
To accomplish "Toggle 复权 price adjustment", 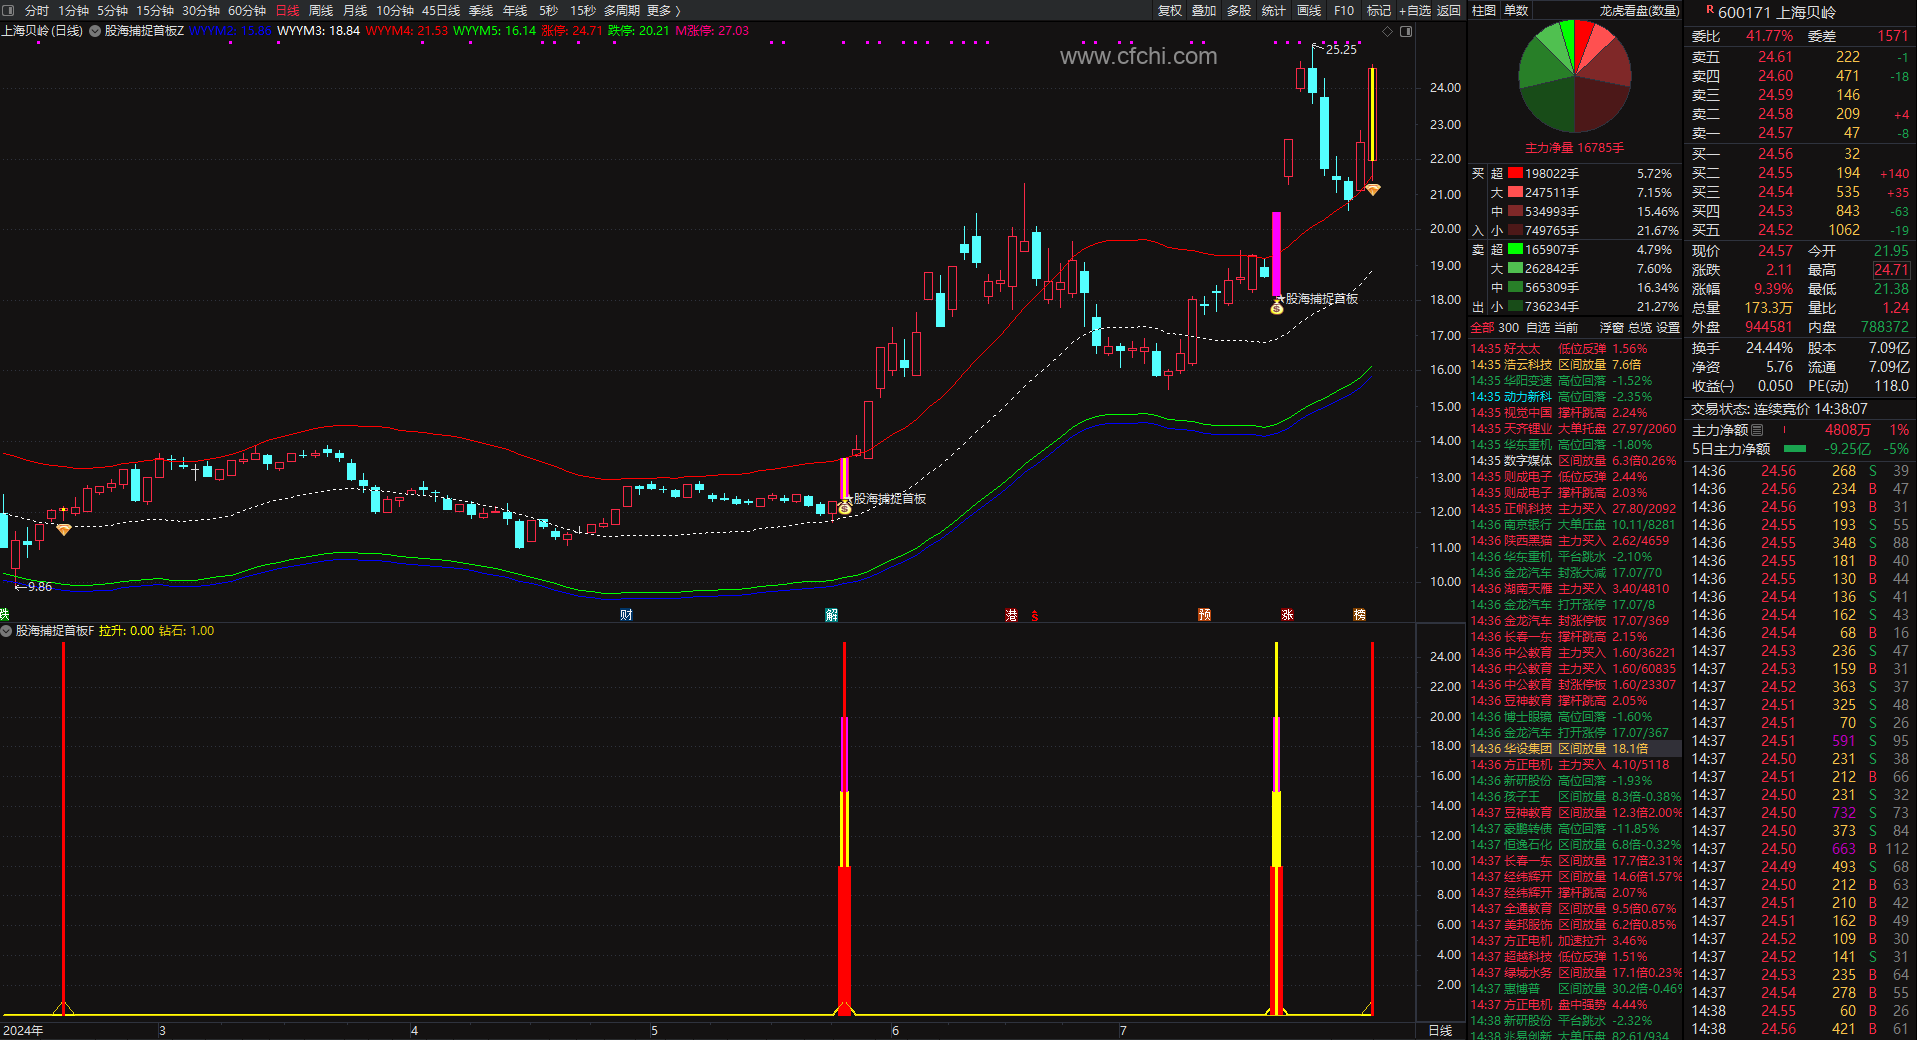I will pyautogui.click(x=1170, y=10).
